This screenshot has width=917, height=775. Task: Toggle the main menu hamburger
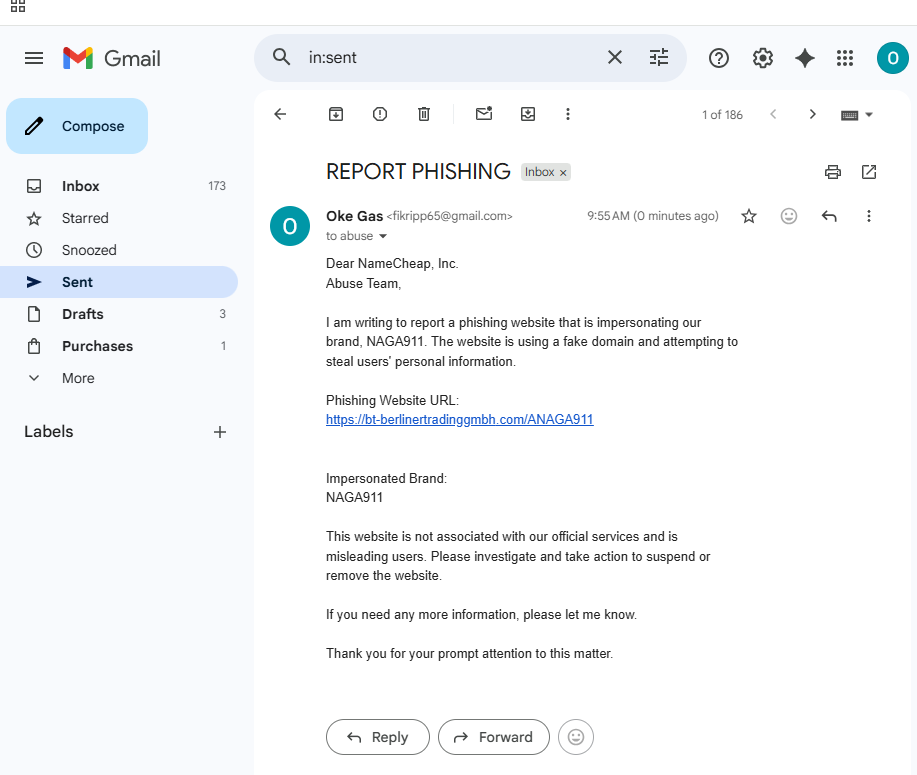click(x=34, y=58)
